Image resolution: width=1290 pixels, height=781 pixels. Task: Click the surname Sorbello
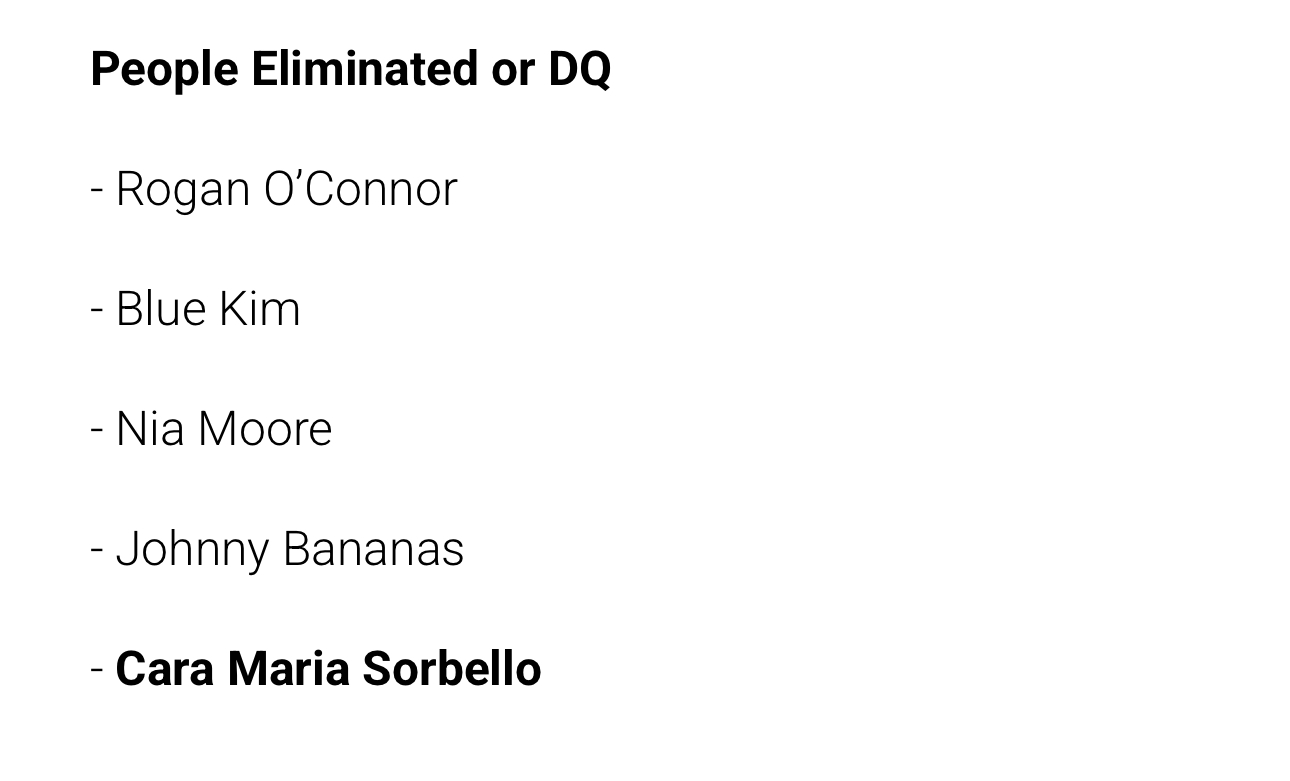tap(451, 669)
